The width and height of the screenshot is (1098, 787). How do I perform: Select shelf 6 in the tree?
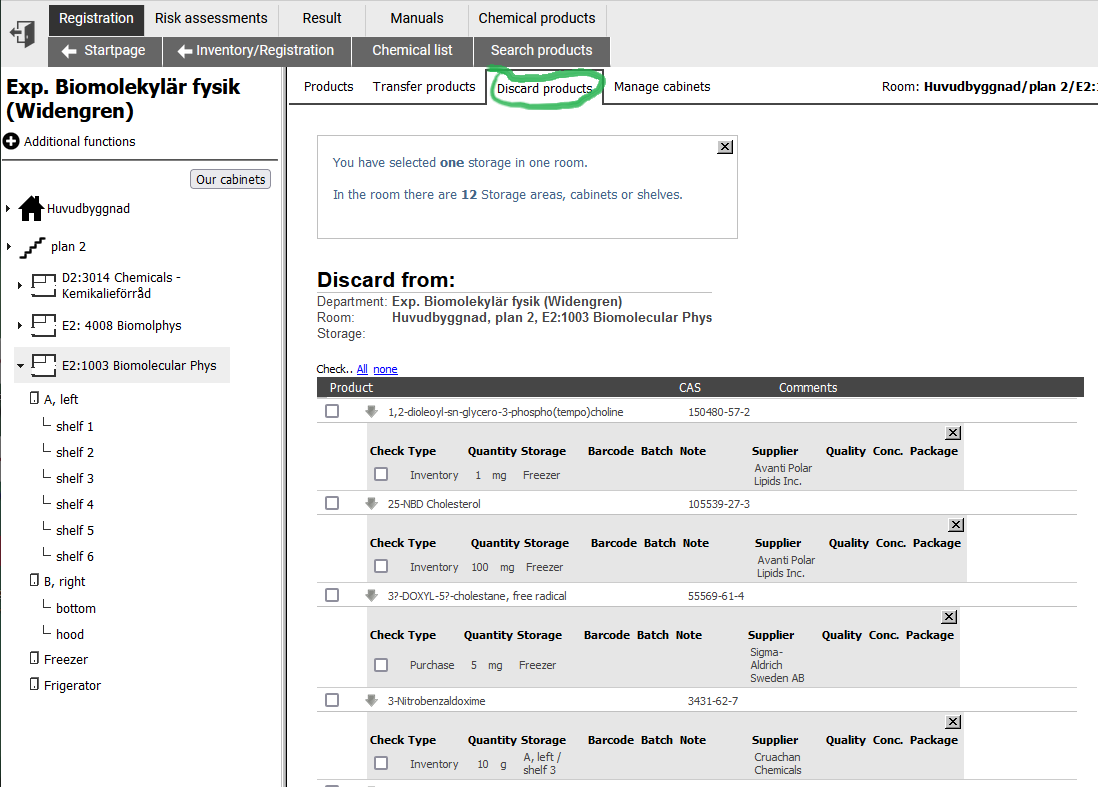pyautogui.click(x=75, y=557)
